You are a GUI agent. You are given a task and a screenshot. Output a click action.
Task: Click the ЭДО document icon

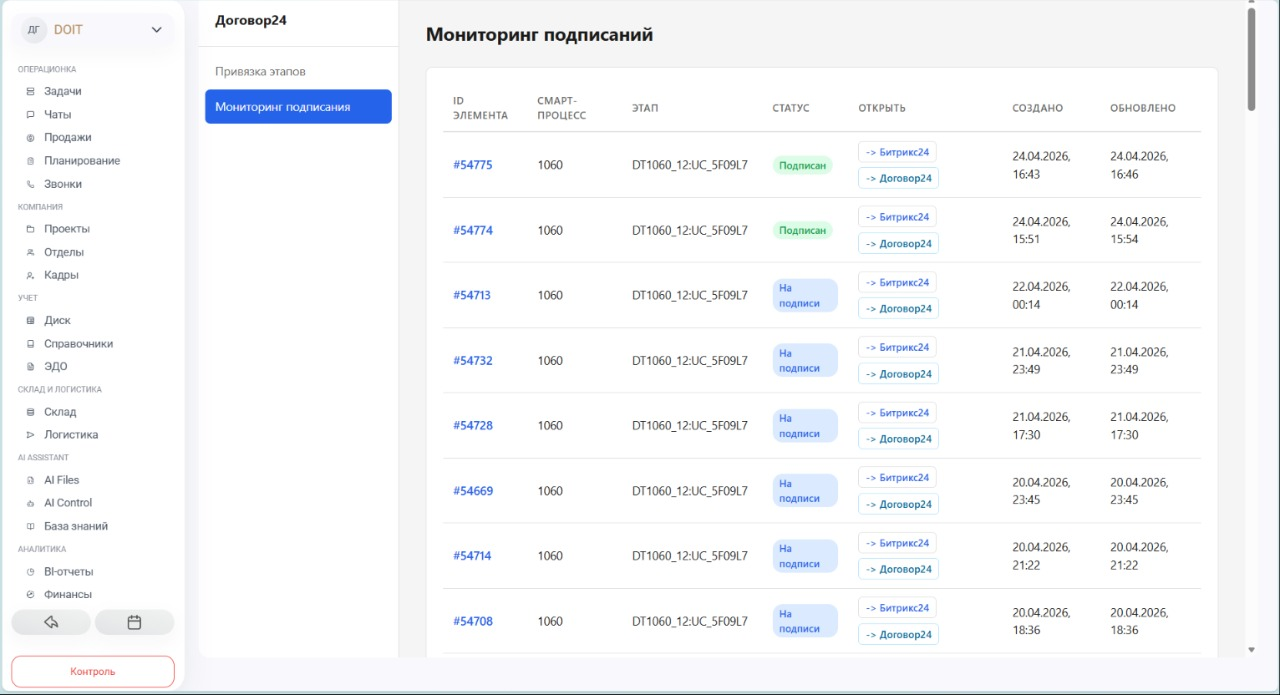click(x=30, y=366)
